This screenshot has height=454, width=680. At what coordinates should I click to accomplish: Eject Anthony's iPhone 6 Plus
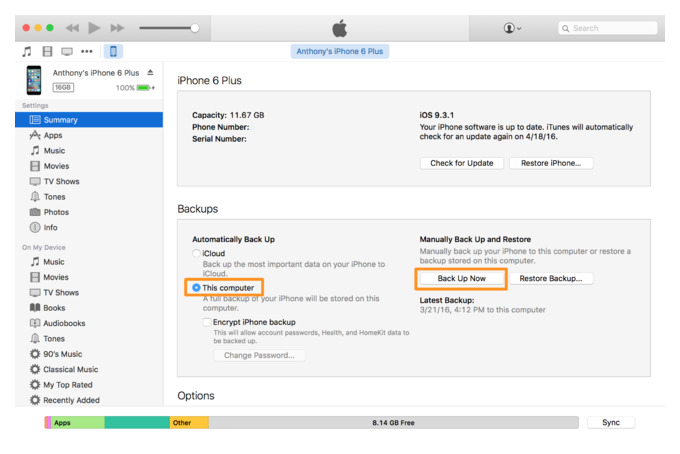pos(150,72)
